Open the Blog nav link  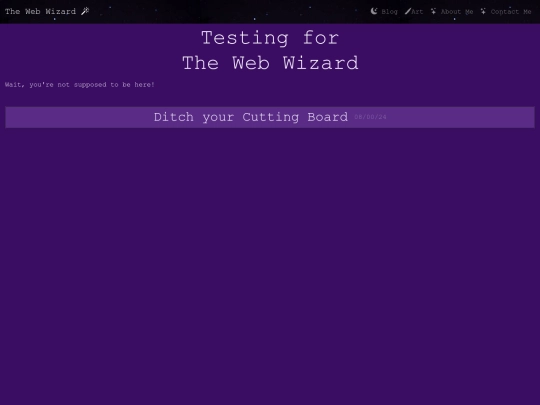point(389,12)
